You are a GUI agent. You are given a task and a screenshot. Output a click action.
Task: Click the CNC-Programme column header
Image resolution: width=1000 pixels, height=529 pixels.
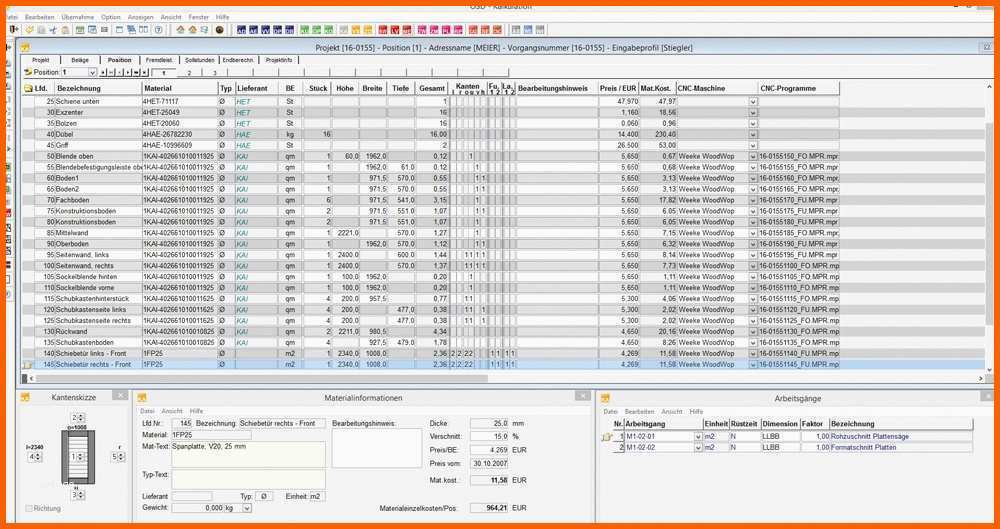click(x=799, y=88)
